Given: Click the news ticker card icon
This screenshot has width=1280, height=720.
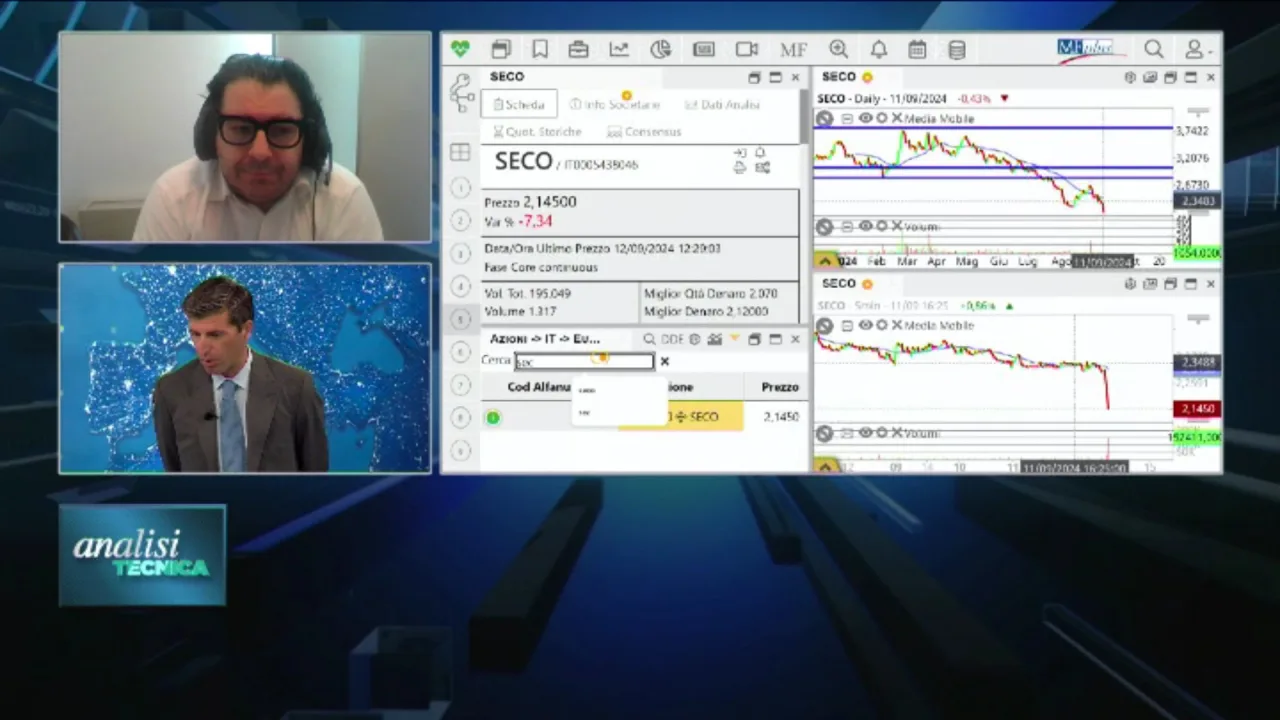Looking at the screenshot, I should [x=704, y=49].
